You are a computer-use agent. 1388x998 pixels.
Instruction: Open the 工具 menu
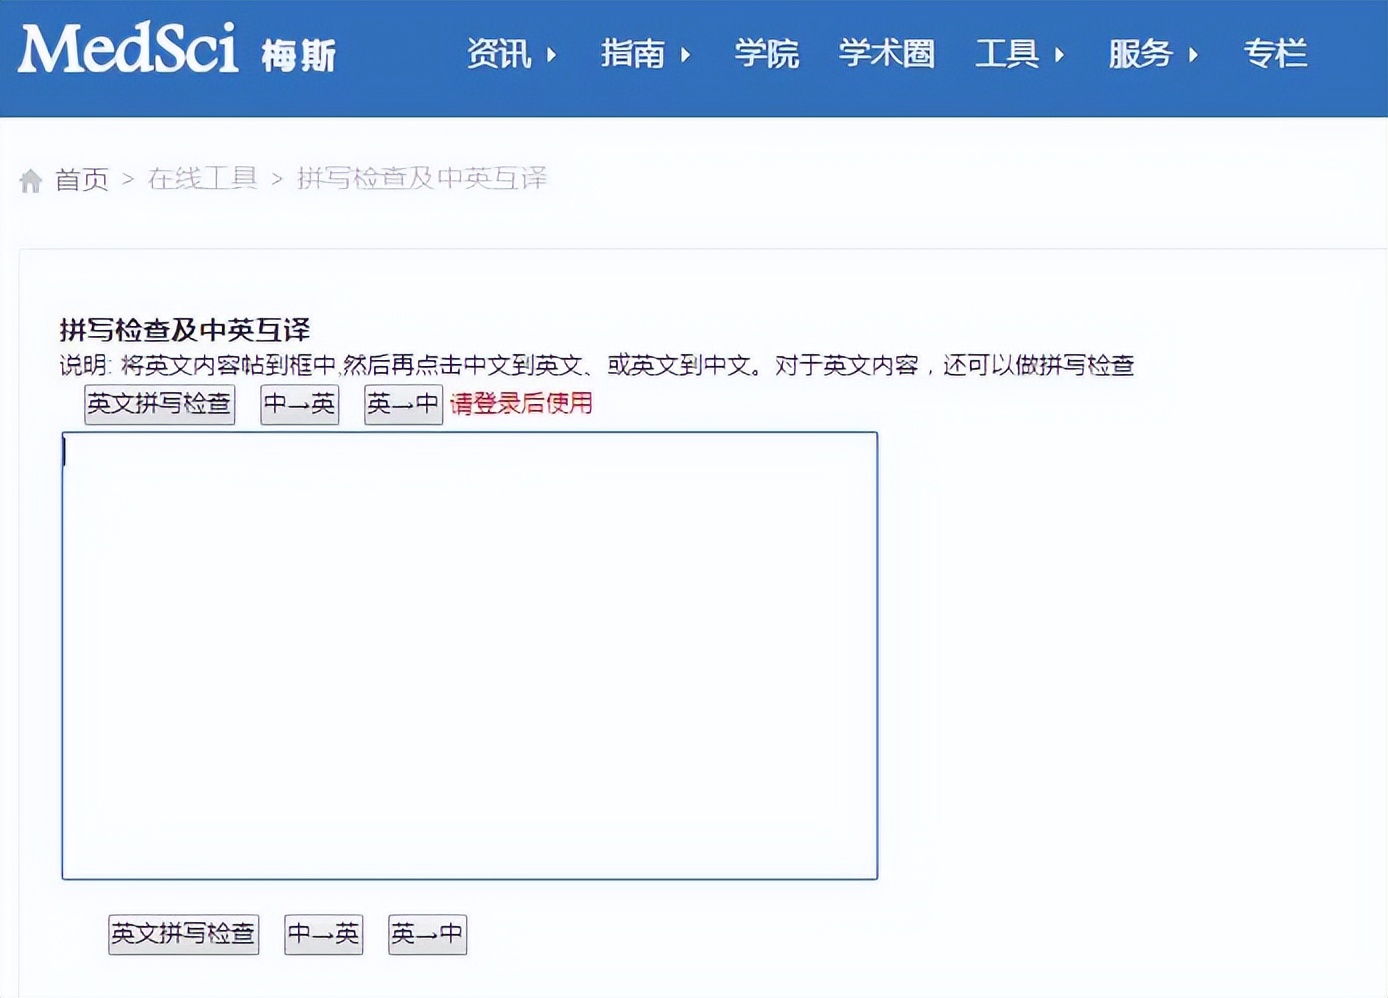point(1007,53)
